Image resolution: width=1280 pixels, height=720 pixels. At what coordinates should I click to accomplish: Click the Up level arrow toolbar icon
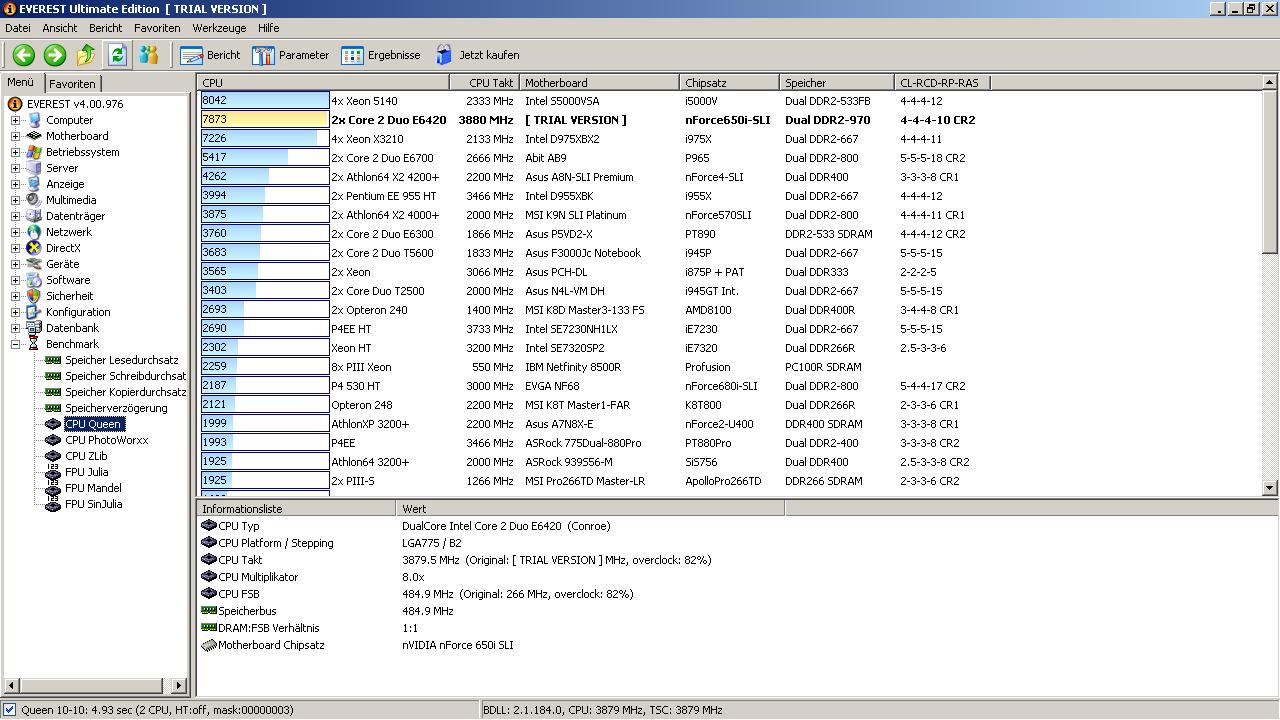pos(86,55)
